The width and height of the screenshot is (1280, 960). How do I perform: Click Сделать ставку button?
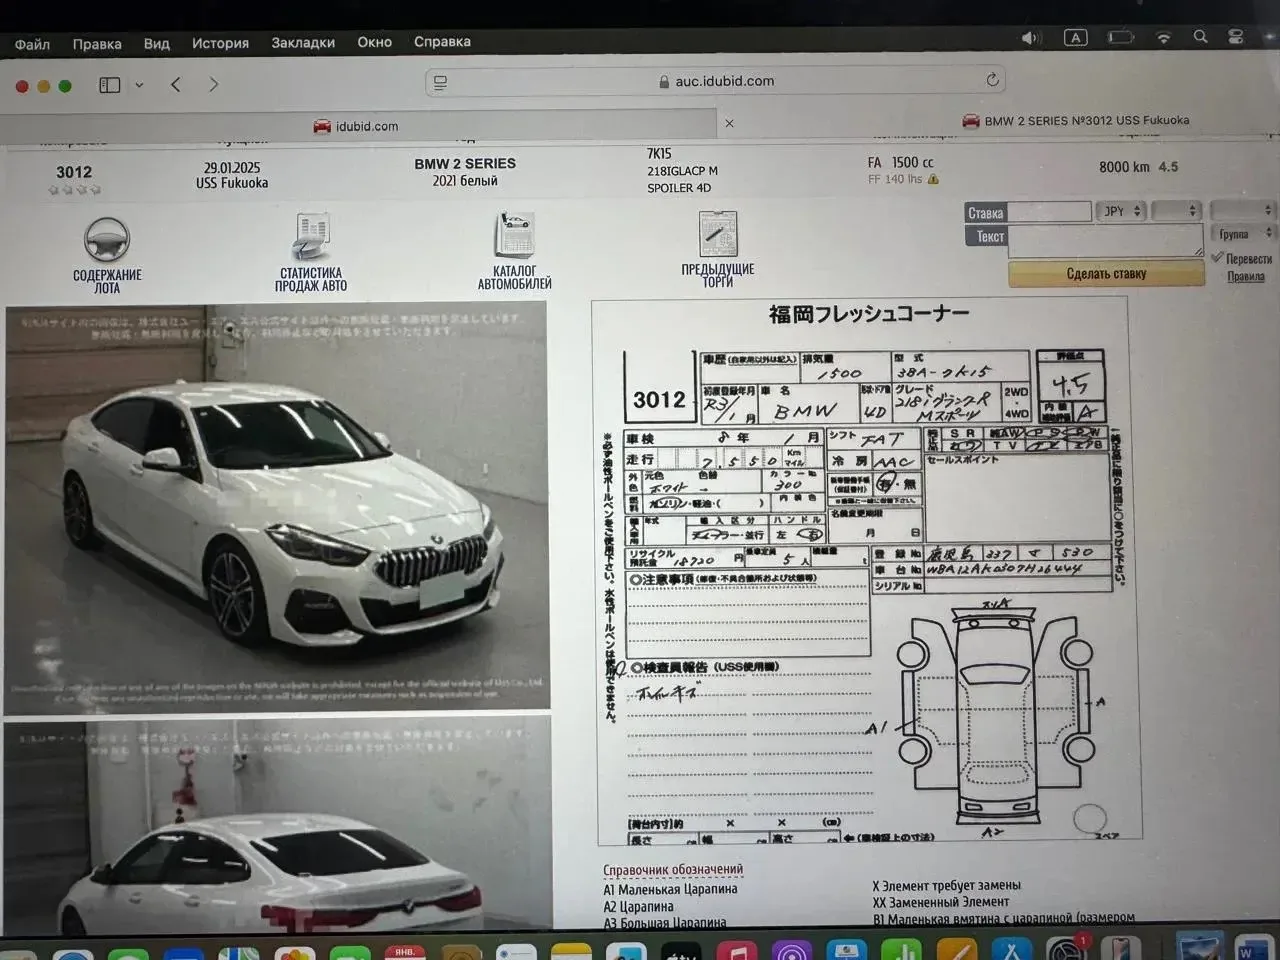point(1106,273)
